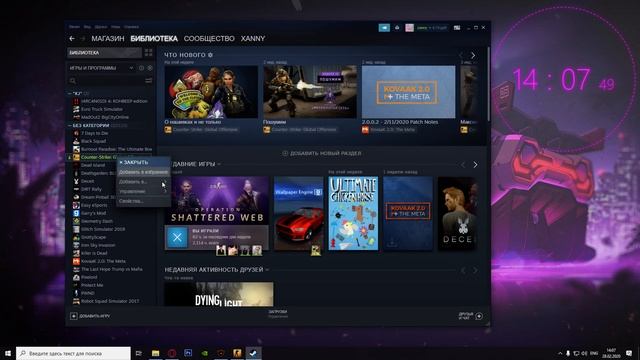This screenshot has width=640, height=360.
Task: Collapse the Uncategorized (Без категории) section
Action: pyautogui.click(x=69, y=125)
